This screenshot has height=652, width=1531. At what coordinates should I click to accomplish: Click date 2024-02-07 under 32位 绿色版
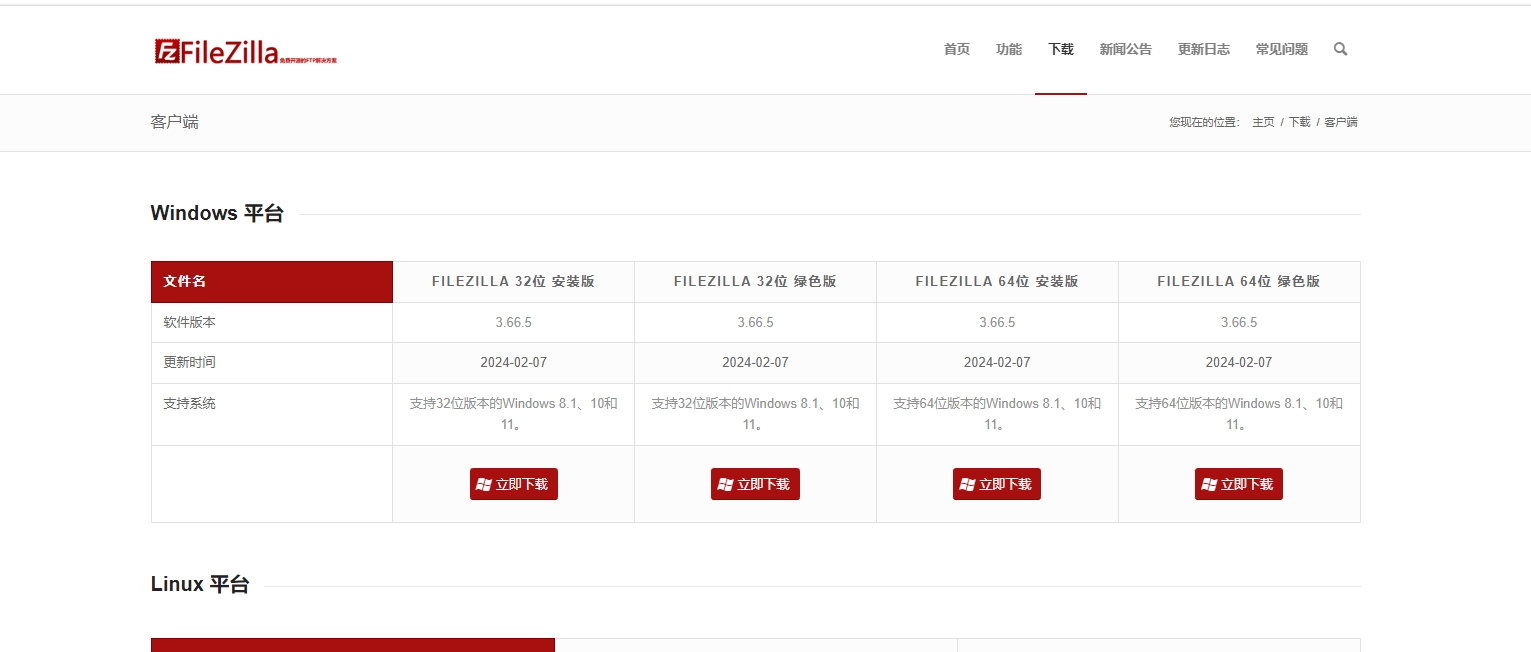pos(755,363)
